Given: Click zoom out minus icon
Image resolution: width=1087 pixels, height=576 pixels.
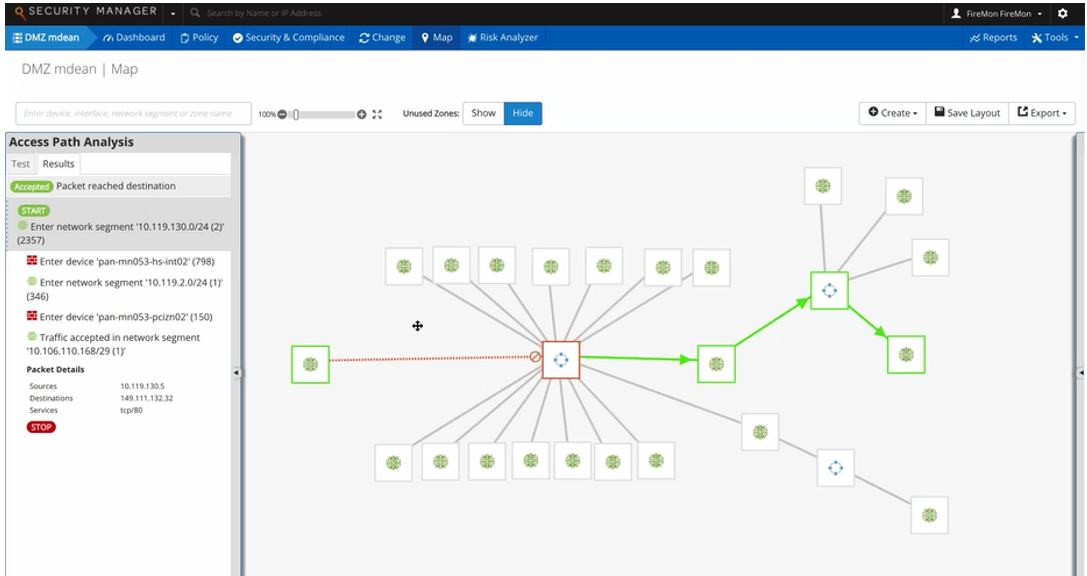Looking at the screenshot, I should [x=283, y=114].
